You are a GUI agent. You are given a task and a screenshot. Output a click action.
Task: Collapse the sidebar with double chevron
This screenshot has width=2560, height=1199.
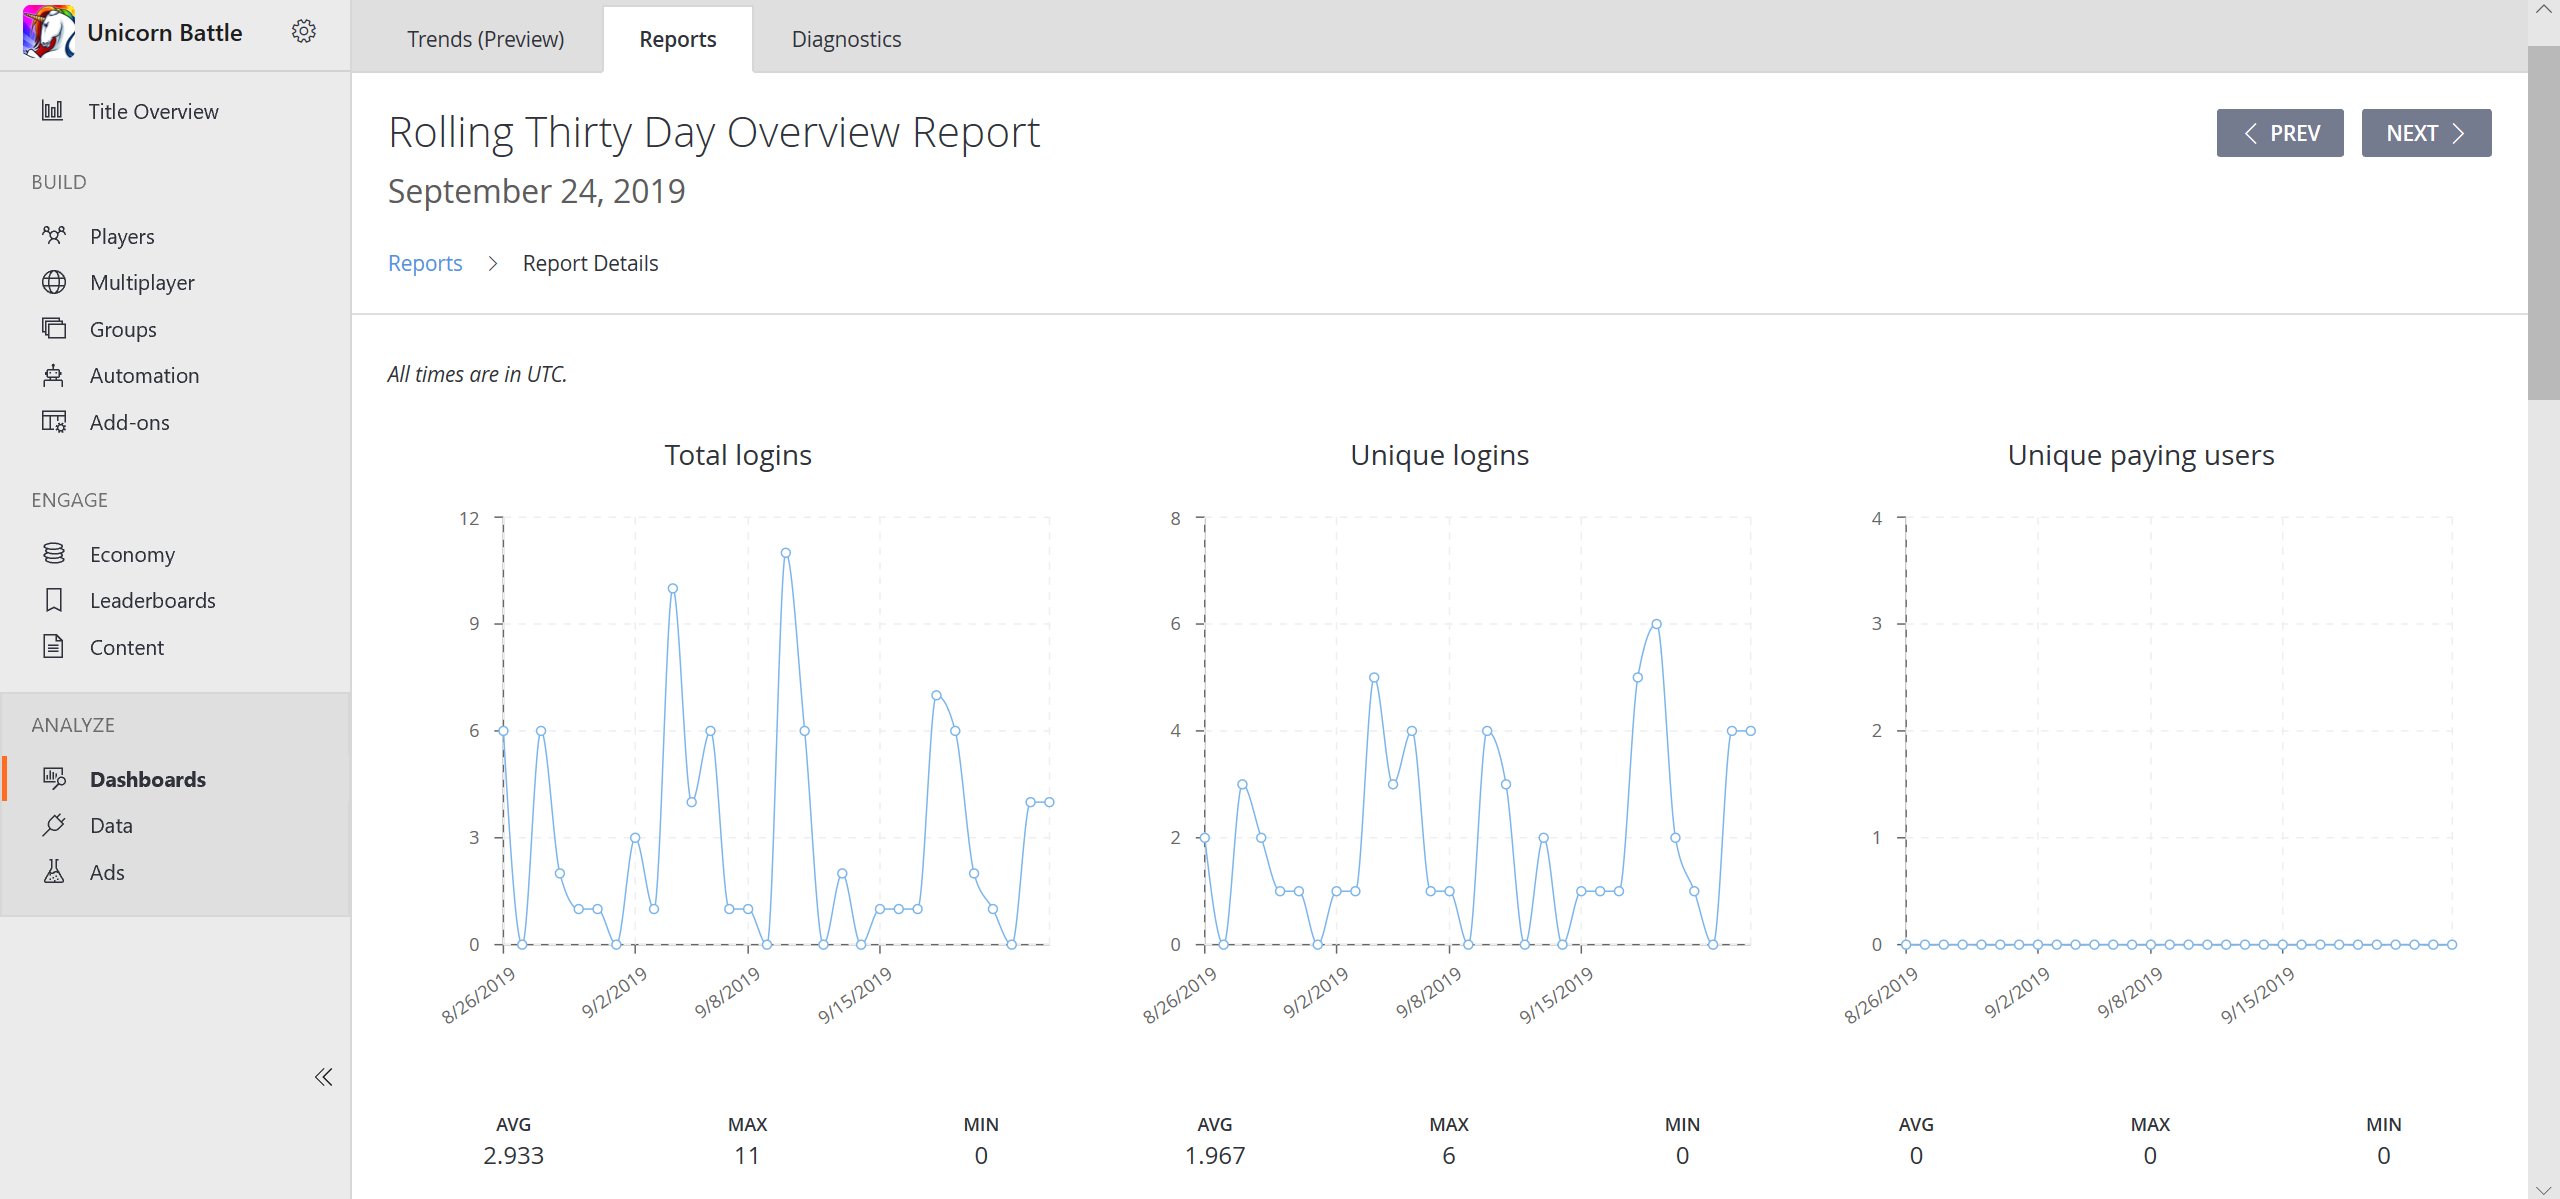pyautogui.click(x=323, y=1077)
